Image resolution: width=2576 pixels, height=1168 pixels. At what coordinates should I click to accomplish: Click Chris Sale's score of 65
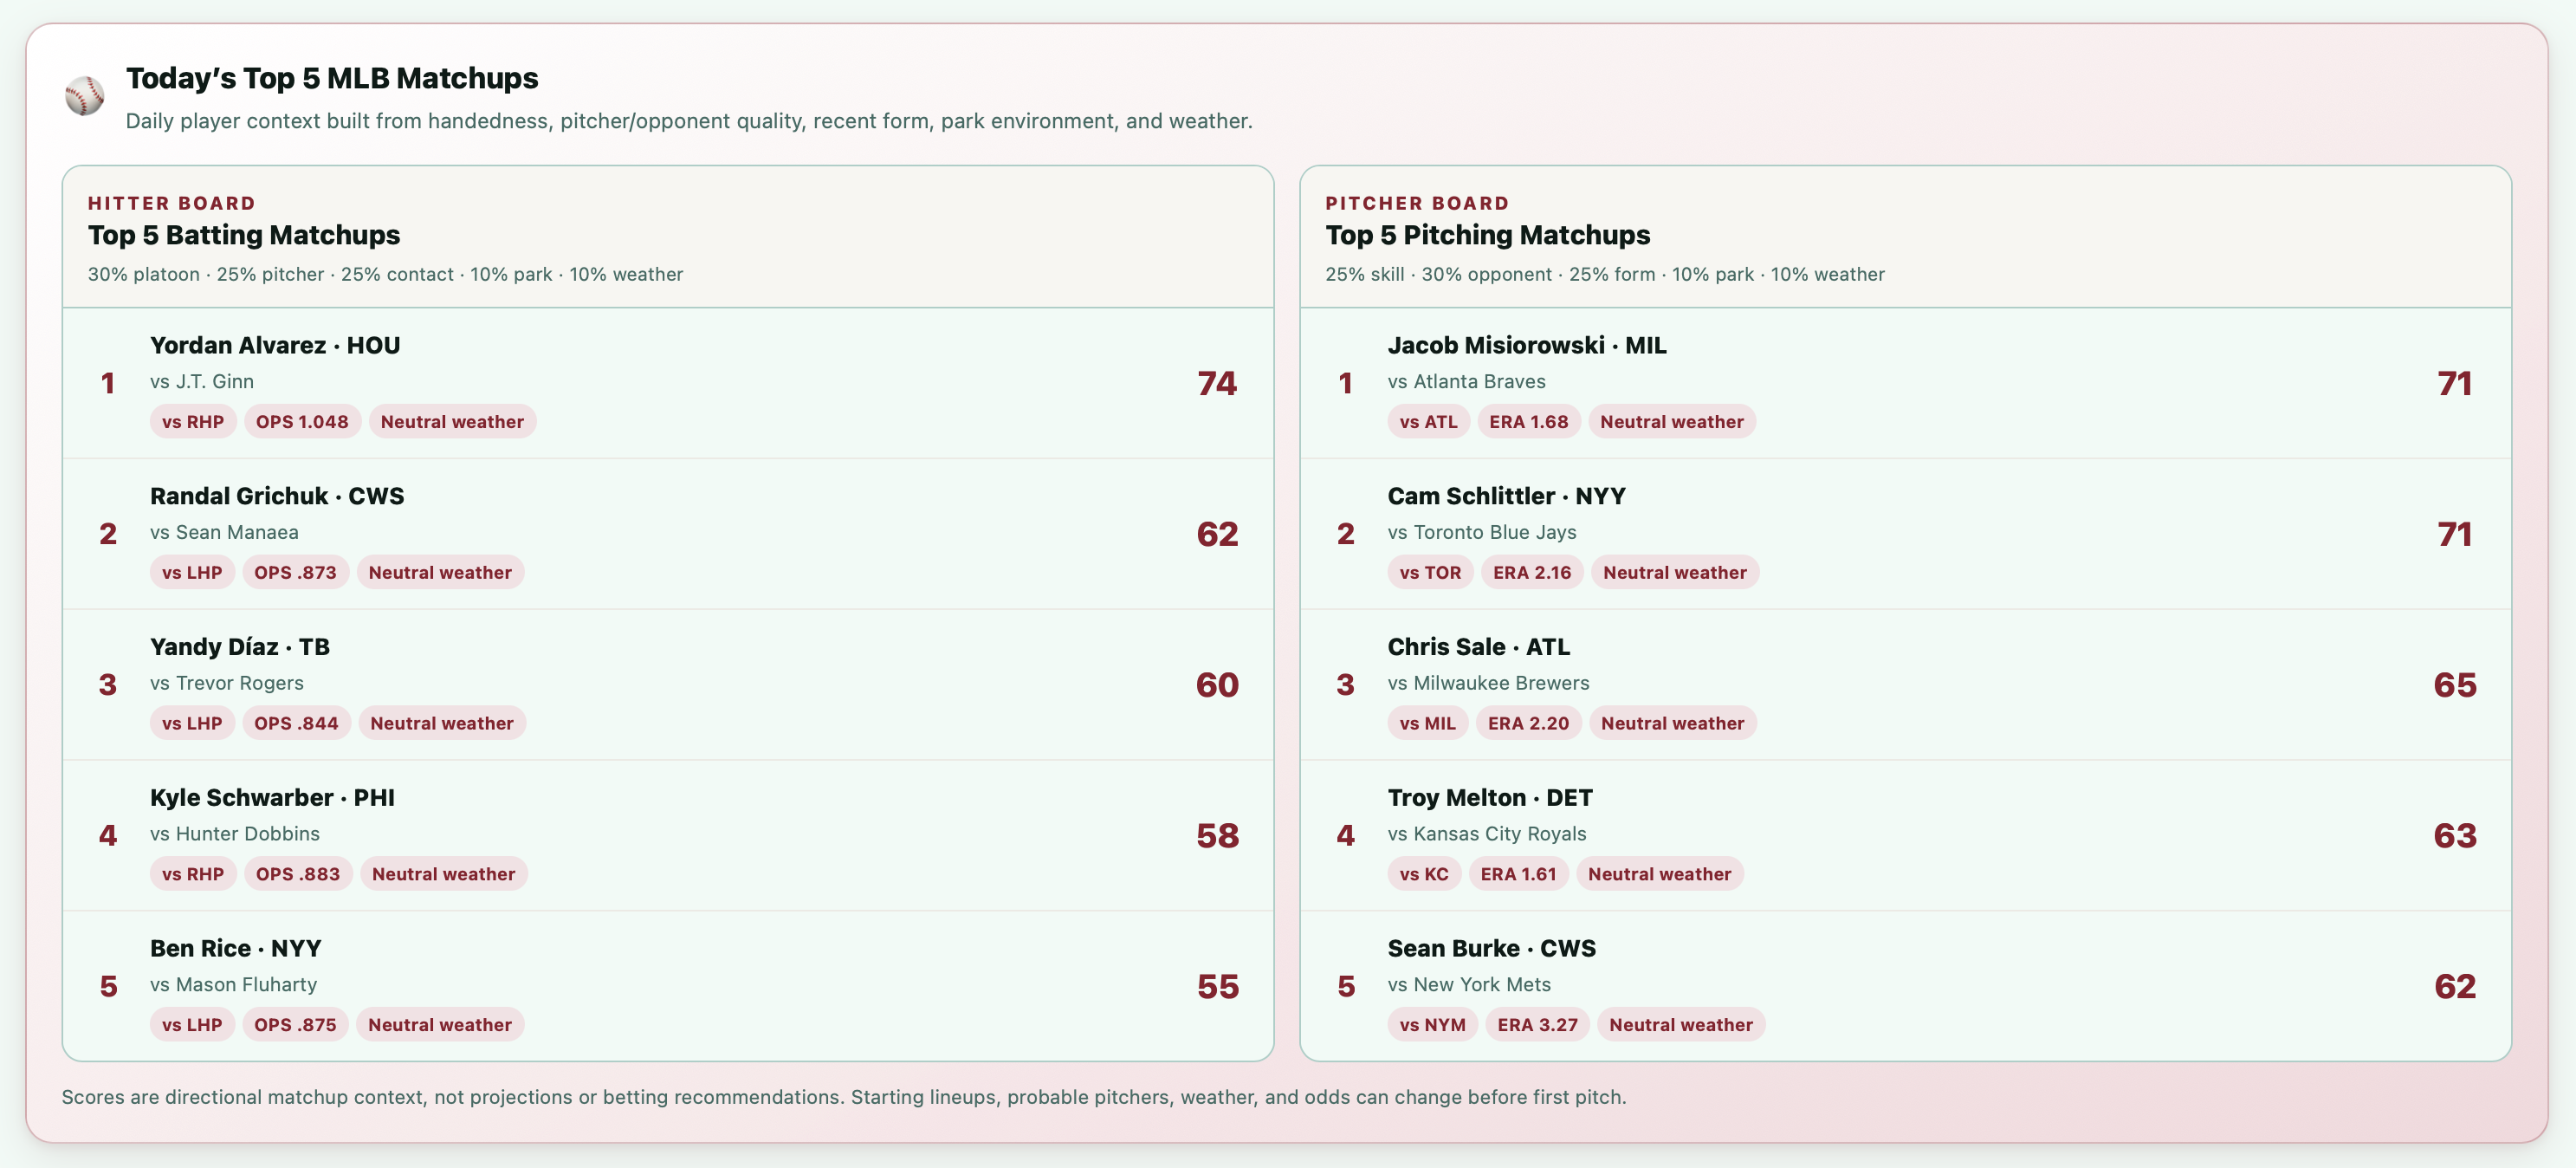[x=2455, y=686]
